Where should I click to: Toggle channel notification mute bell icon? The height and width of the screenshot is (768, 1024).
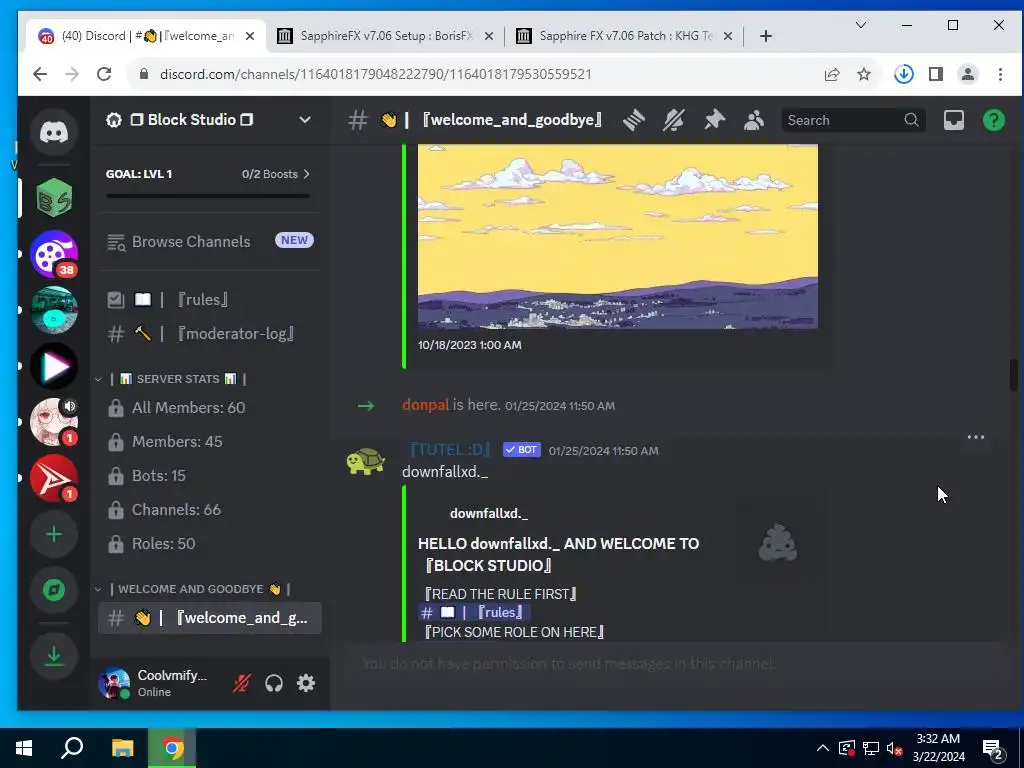tap(673, 120)
